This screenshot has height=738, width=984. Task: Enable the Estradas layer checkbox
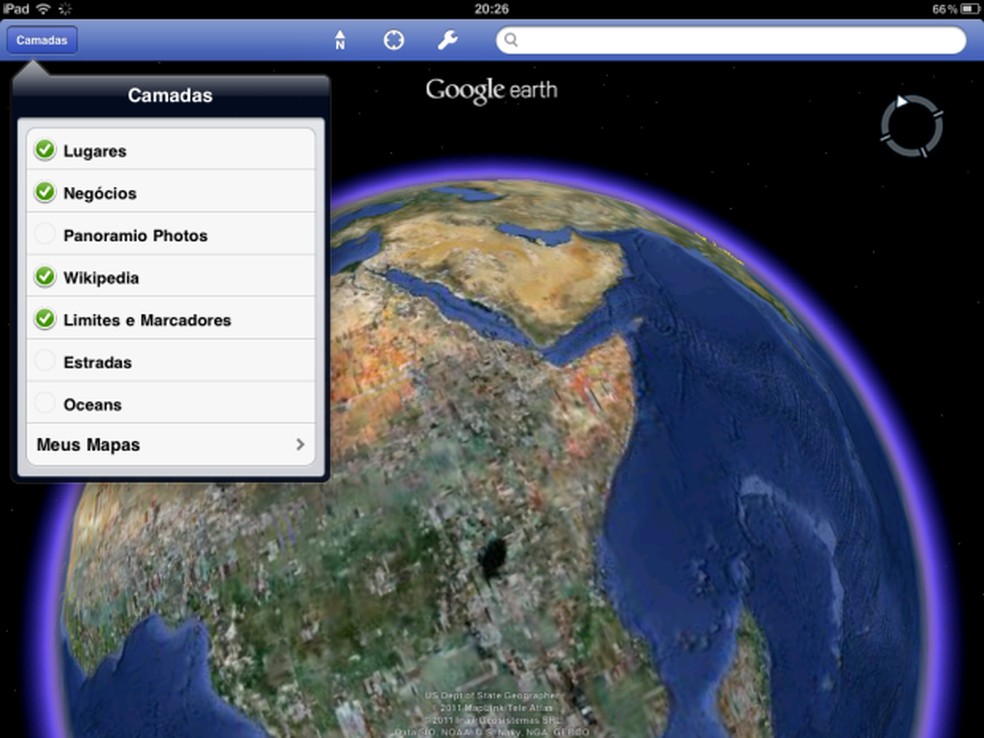(45, 361)
